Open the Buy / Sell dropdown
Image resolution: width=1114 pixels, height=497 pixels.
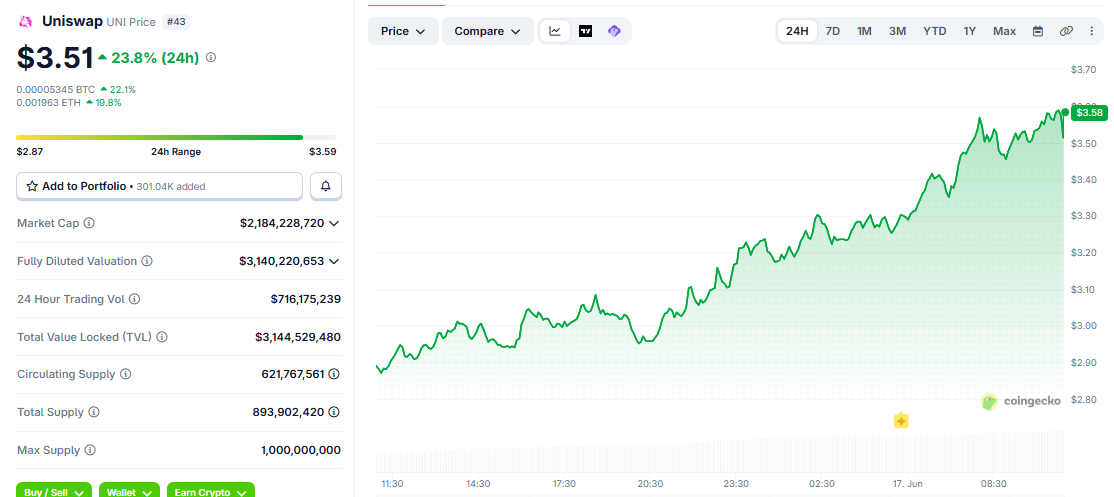pos(54,491)
